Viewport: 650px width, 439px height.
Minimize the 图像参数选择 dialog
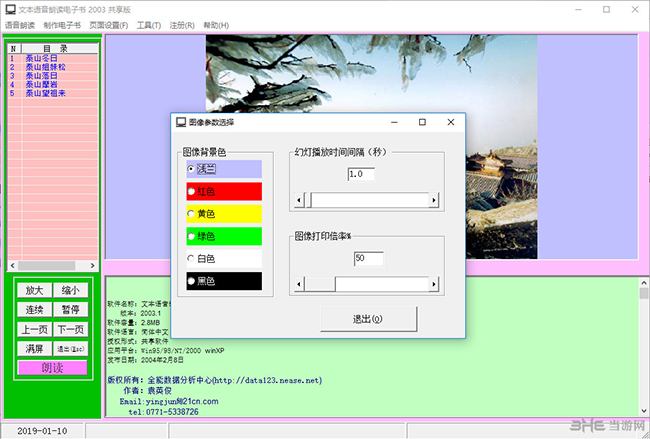tap(394, 122)
